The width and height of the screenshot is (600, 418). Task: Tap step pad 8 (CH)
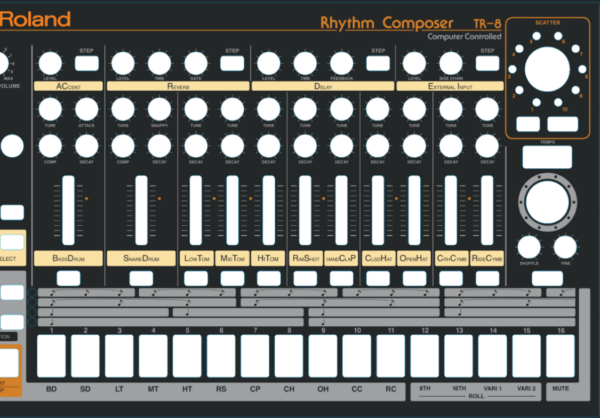click(x=289, y=356)
